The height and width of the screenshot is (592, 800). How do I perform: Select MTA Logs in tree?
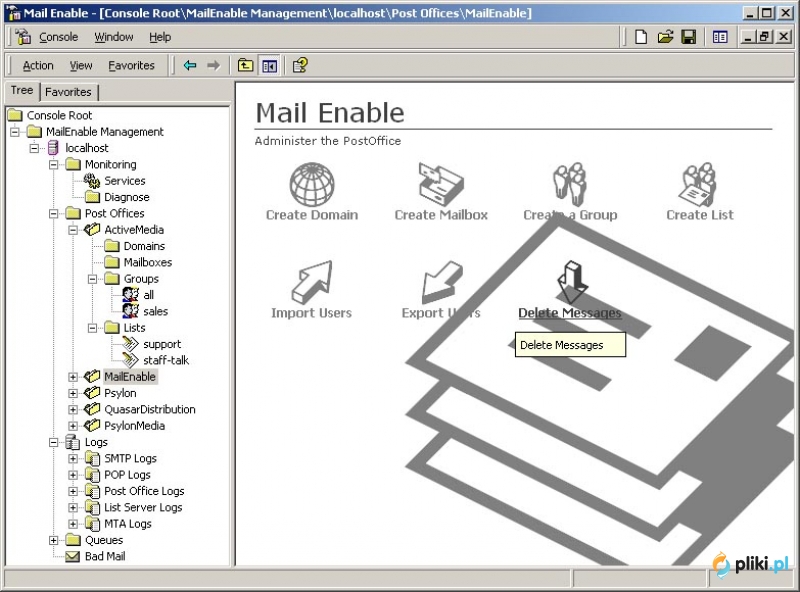(x=128, y=524)
